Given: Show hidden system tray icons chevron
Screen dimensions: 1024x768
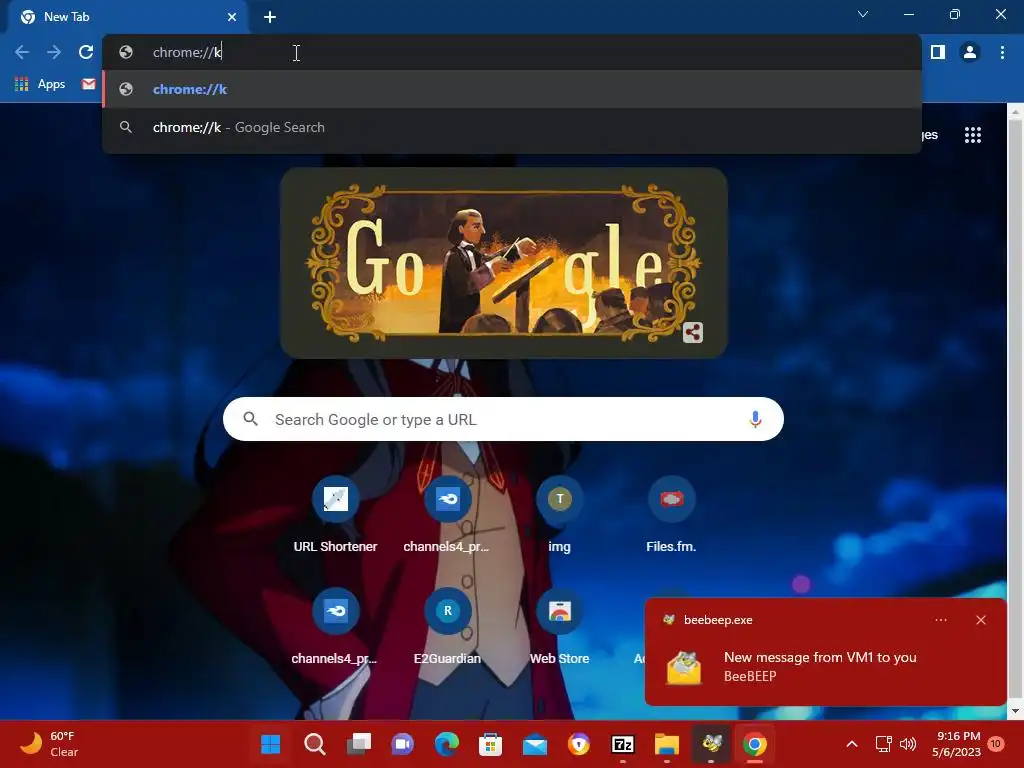Looking at the screenshot, I should pos(852,744).
